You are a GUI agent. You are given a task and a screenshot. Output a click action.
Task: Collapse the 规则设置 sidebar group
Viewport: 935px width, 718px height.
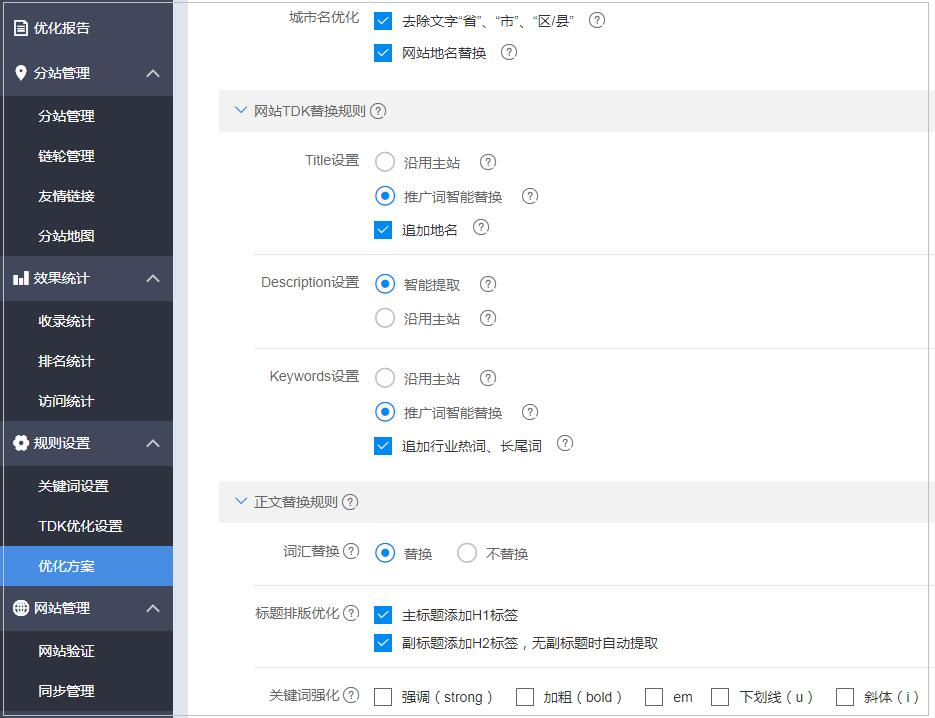[153, 443]
